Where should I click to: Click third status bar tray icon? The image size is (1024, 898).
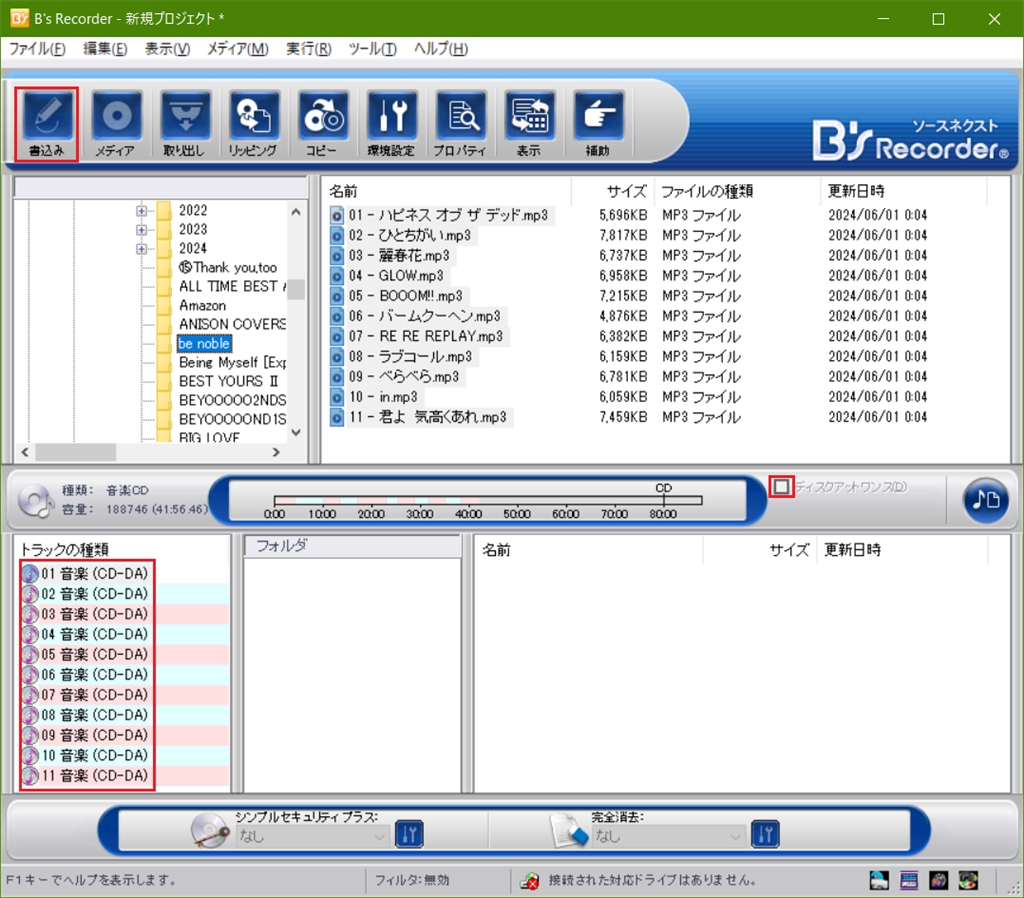pos(938,880)
